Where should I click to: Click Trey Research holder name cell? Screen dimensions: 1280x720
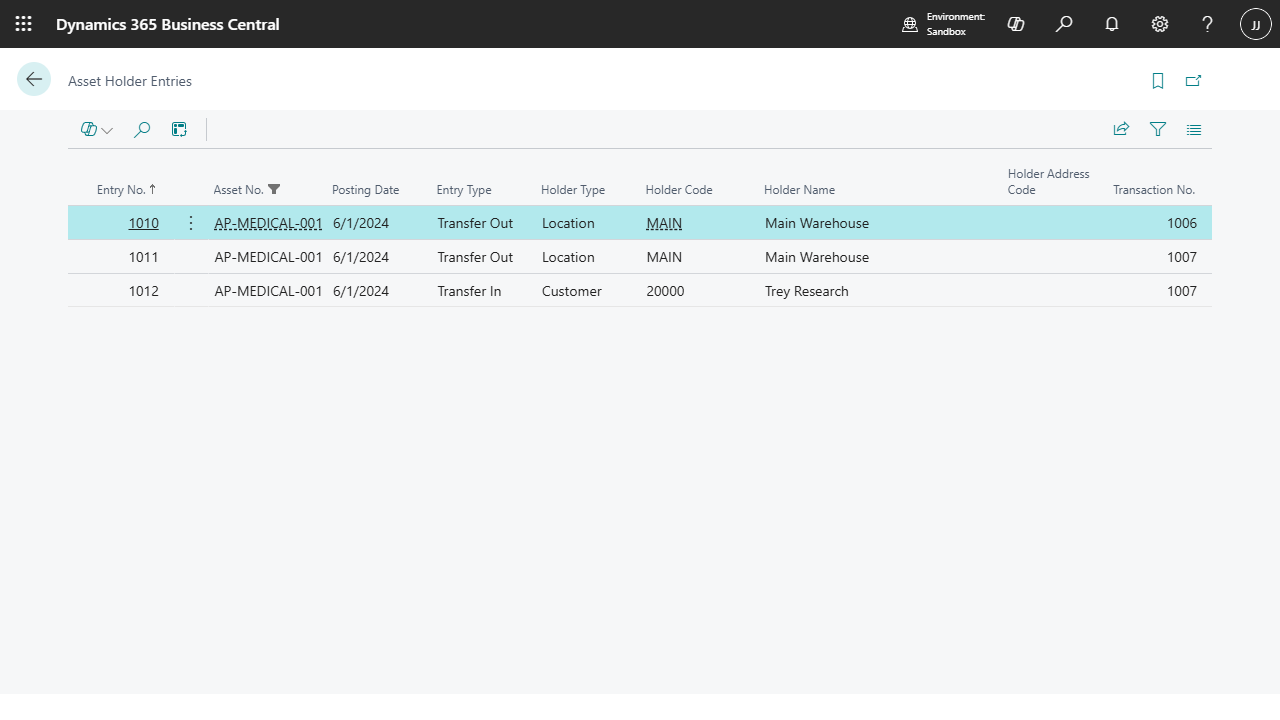point(806,291)
